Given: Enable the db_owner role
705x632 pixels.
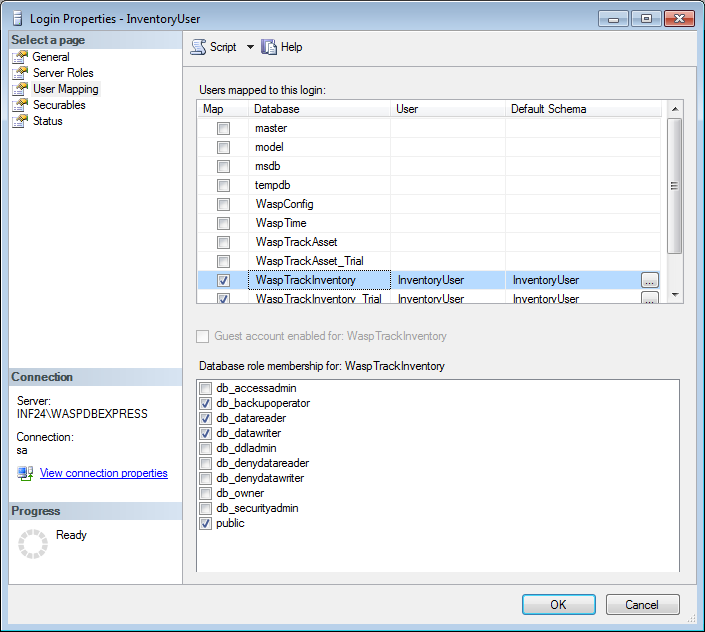Looking at the screenshot, I should point(205,494).
